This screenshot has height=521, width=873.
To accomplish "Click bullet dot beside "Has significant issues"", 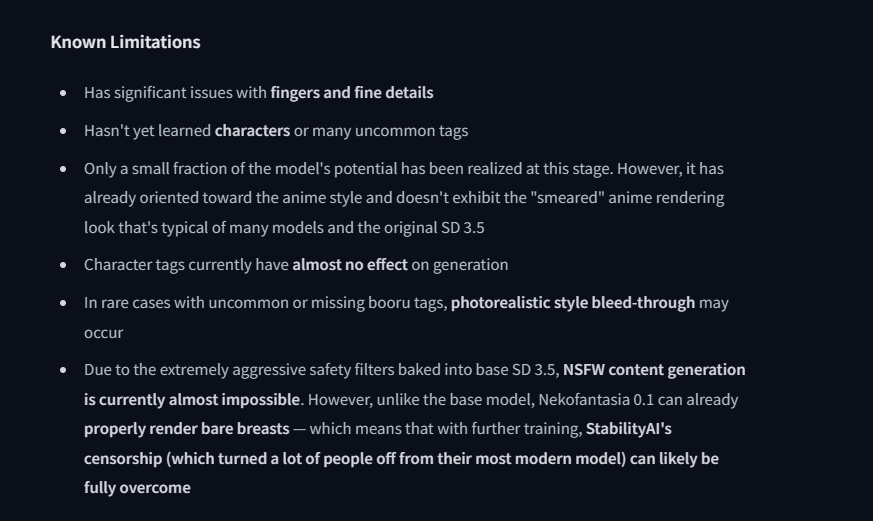I will point(63,93).
